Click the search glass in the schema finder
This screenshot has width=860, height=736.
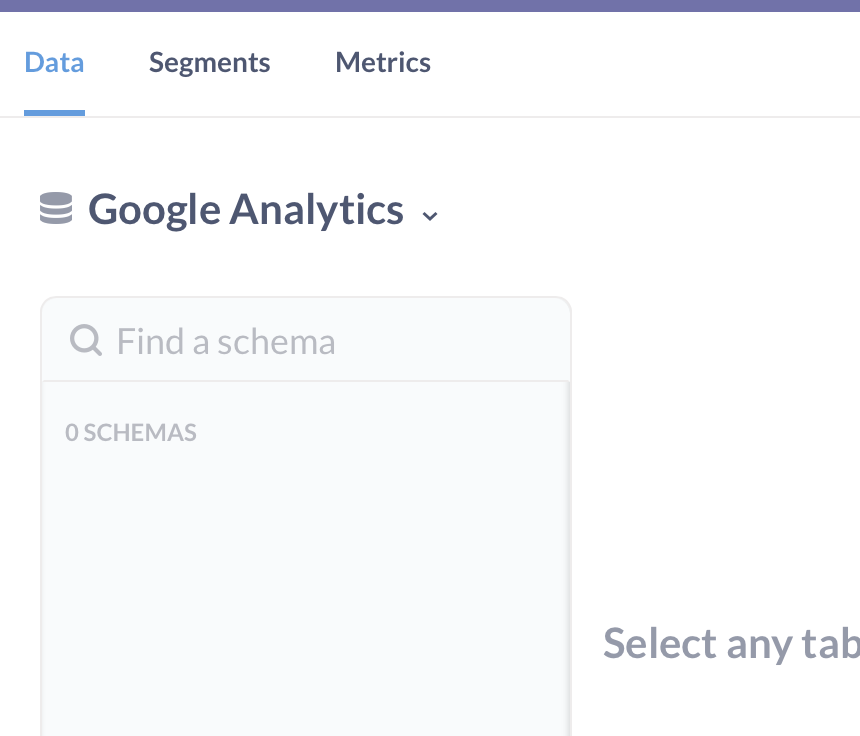[86, 340]
